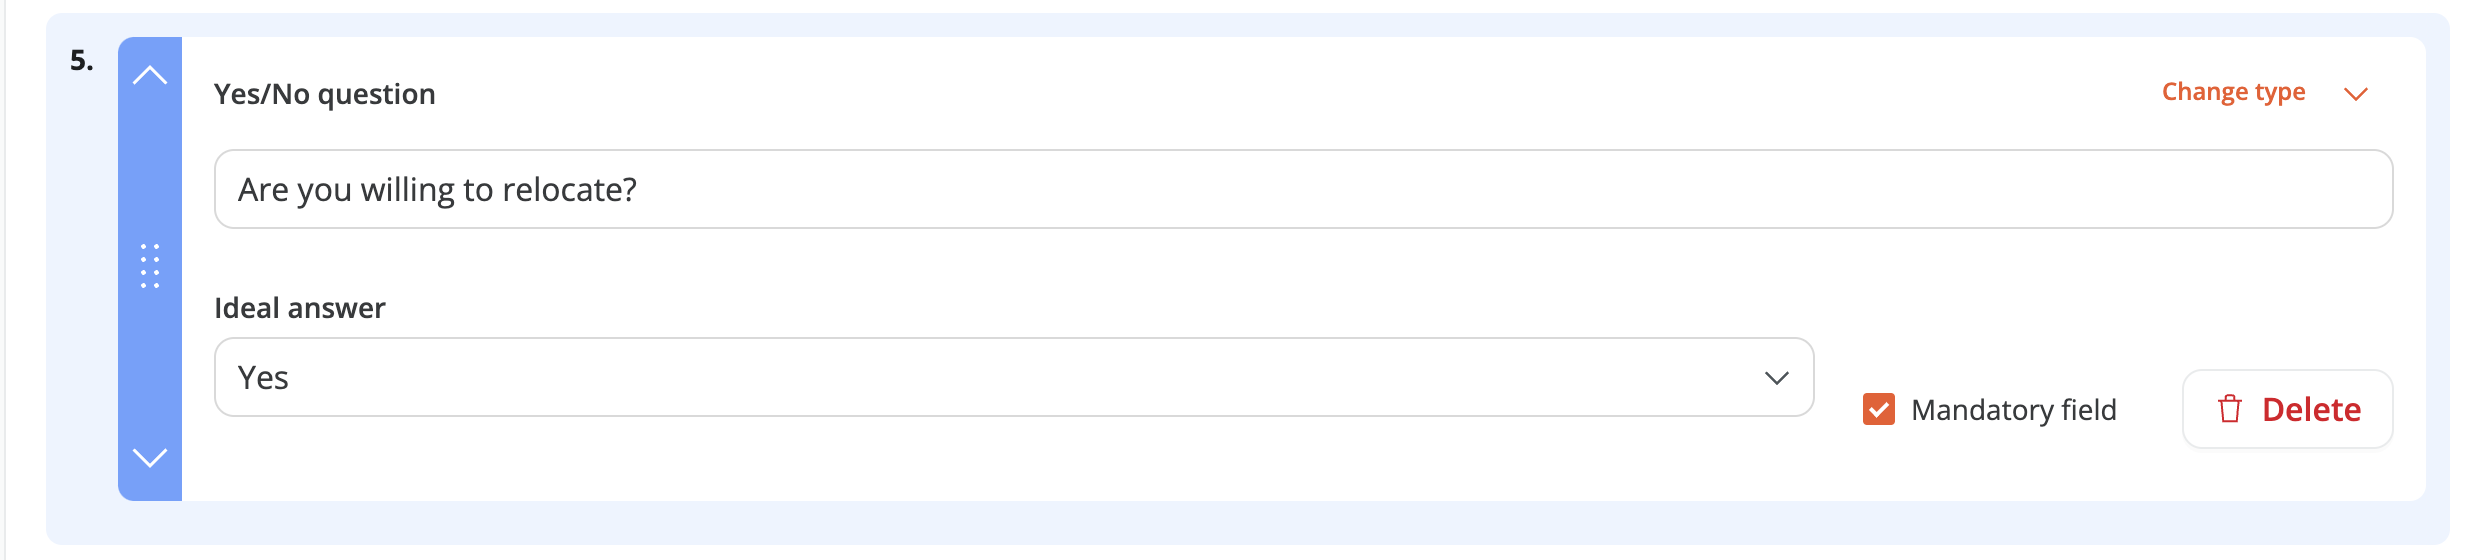Viewport: 2480px width, 560px height.
Task: Select the question number 5 label
Action: [x=82, y=61]
